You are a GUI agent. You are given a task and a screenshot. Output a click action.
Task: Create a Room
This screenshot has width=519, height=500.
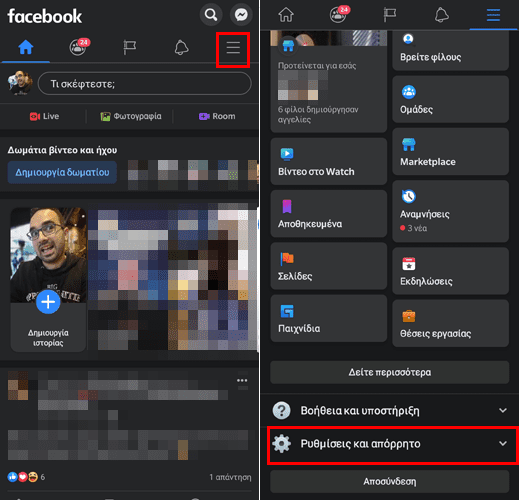pos(217,116)
